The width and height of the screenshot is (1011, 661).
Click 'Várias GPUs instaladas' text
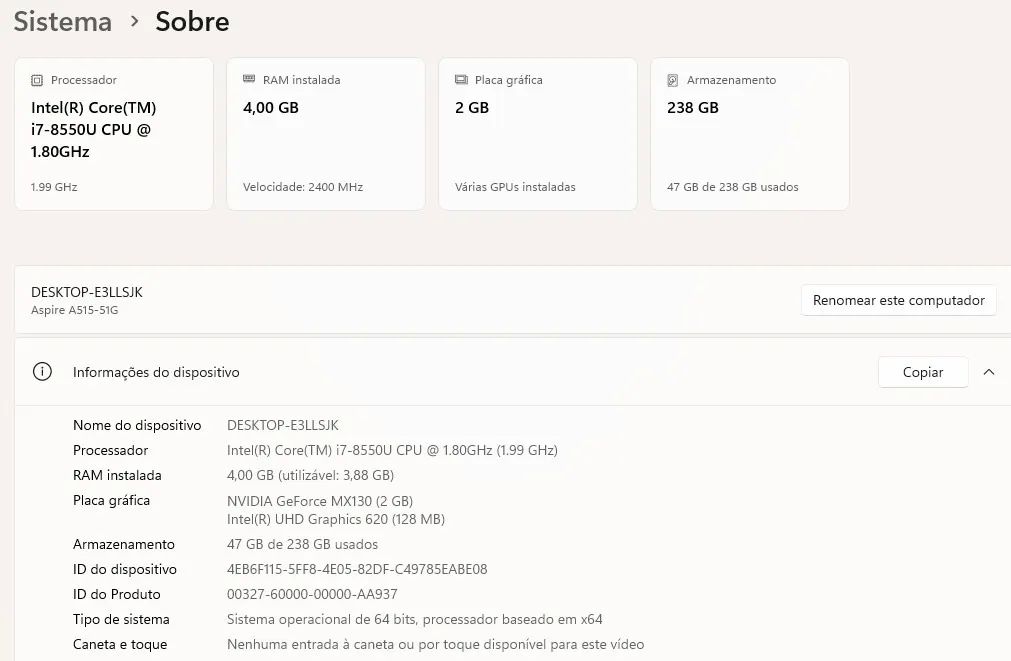(x=515, y=187)
